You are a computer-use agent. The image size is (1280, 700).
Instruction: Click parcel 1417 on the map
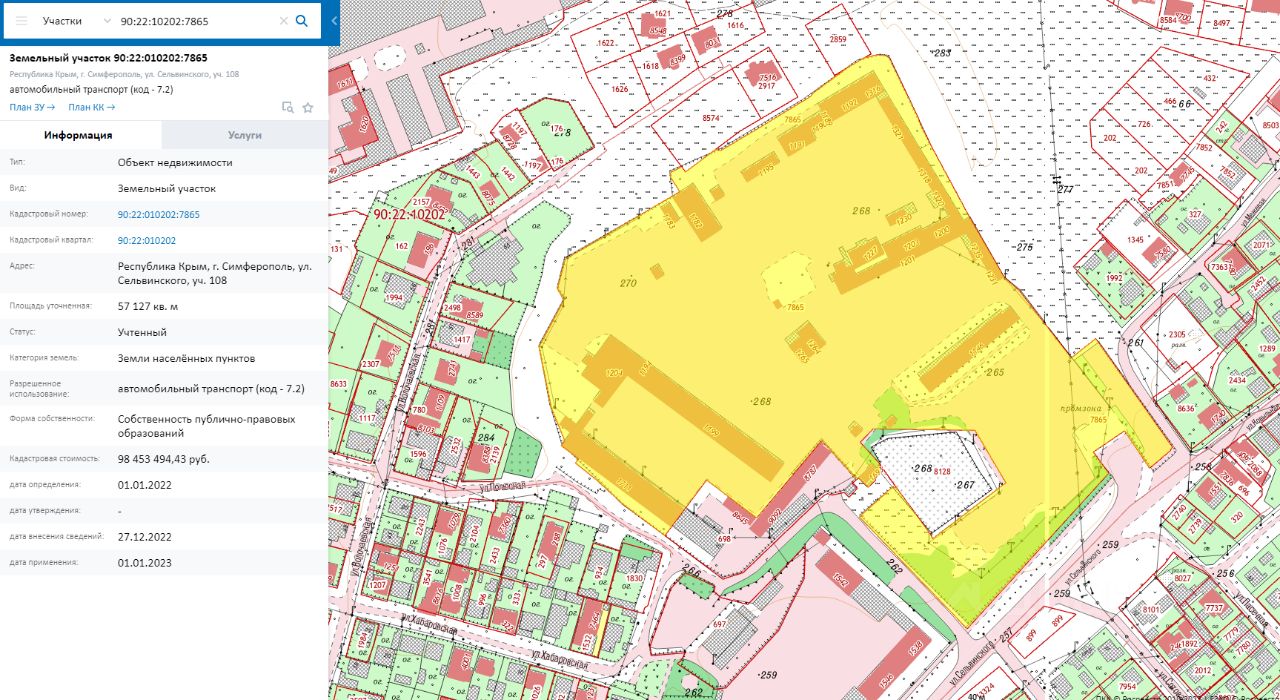tap(461, 340)
